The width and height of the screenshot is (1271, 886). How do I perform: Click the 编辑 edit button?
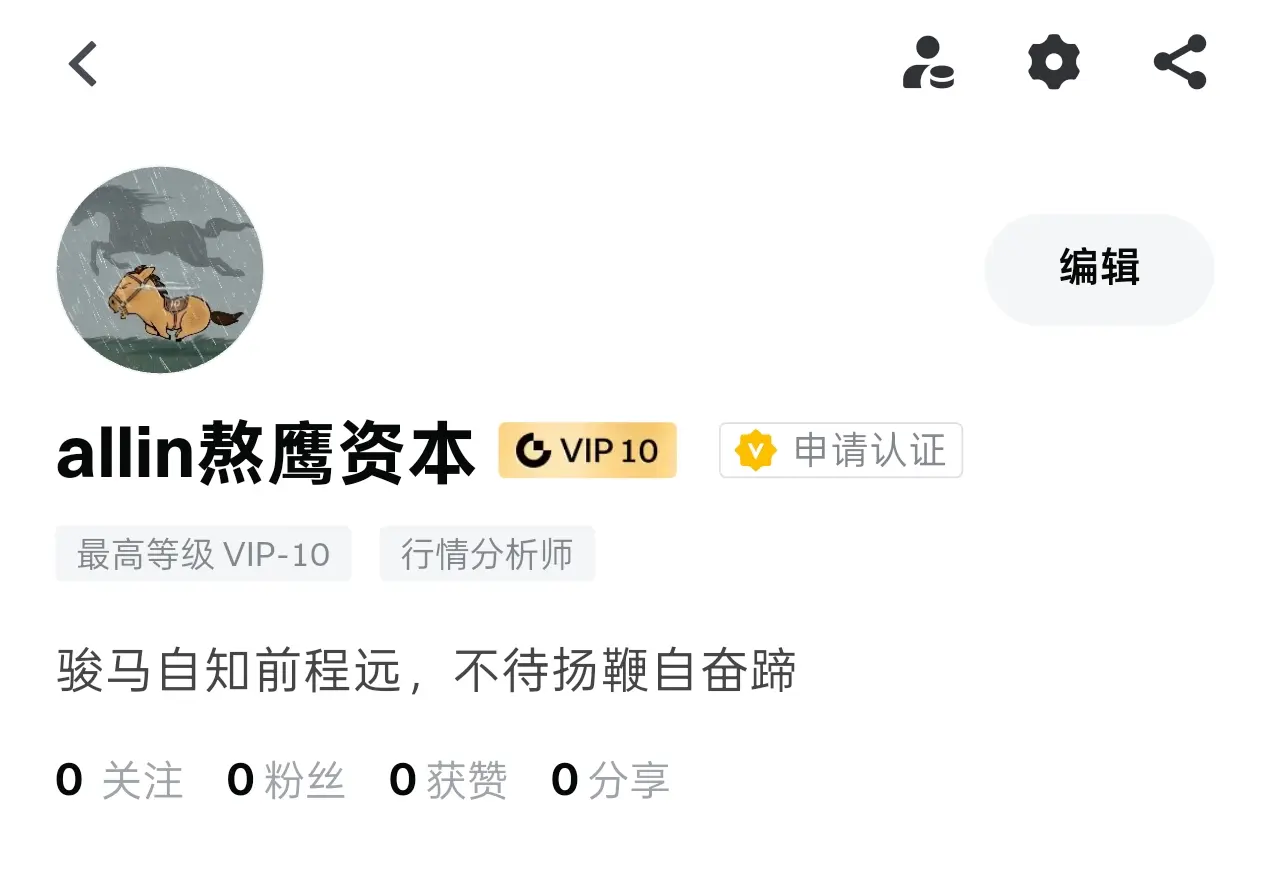click(1099, 269)
